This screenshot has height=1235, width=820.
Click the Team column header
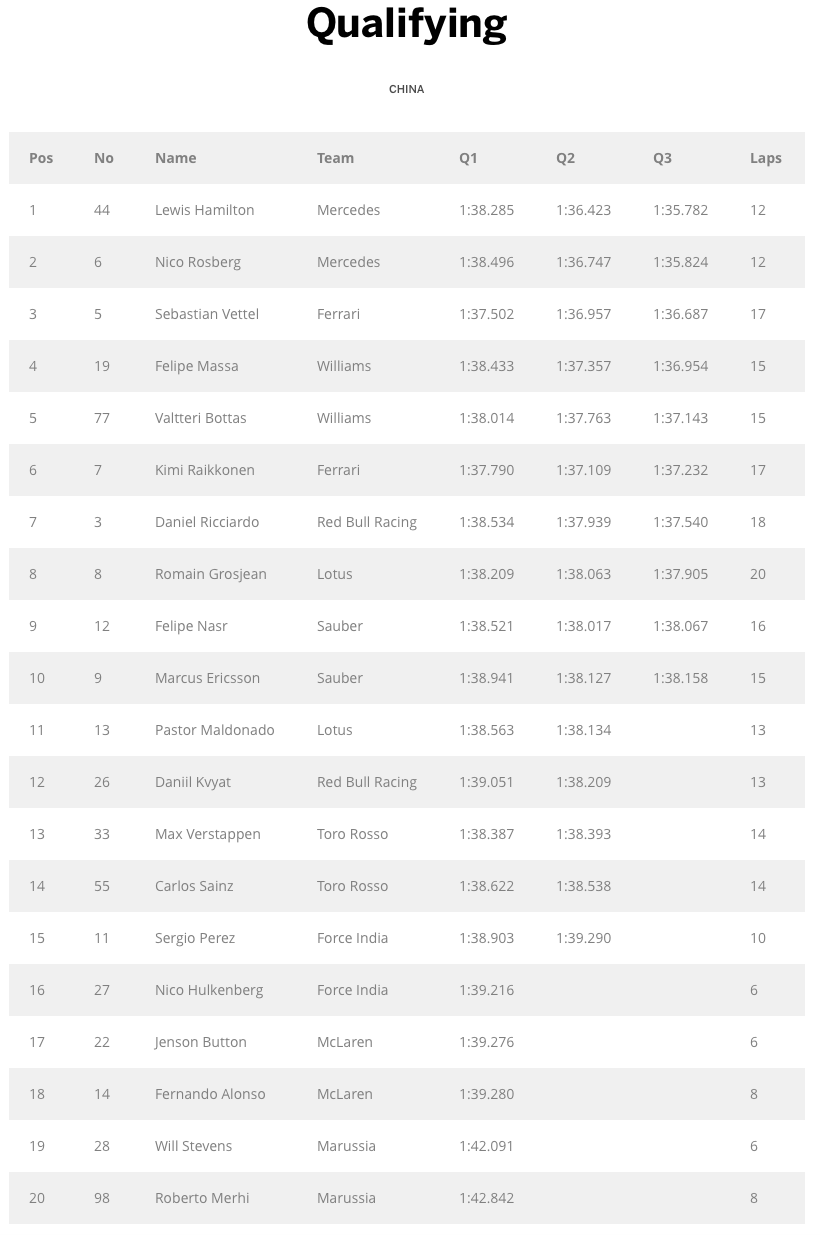point(335,158)
